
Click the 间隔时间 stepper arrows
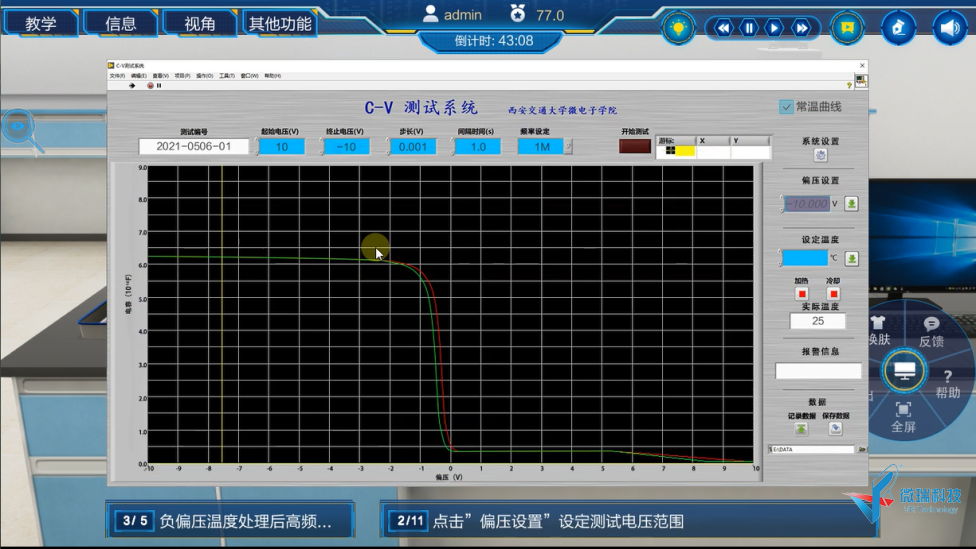click(x=453, y=147)
